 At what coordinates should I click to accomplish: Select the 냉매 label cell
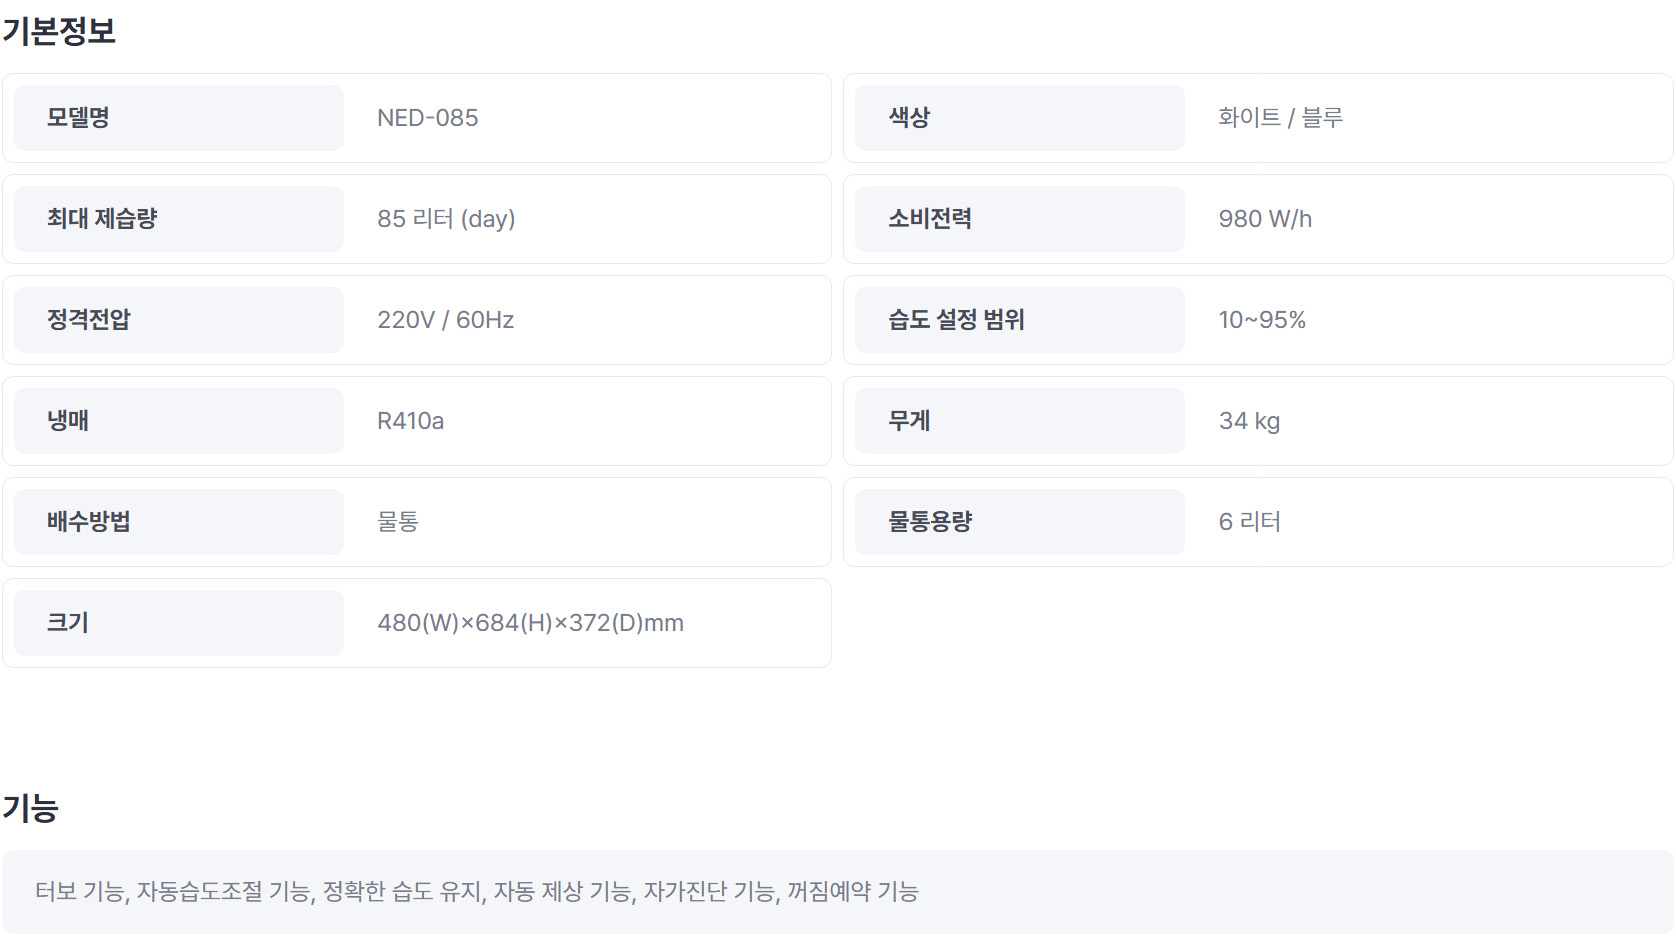tap(179, 421)
